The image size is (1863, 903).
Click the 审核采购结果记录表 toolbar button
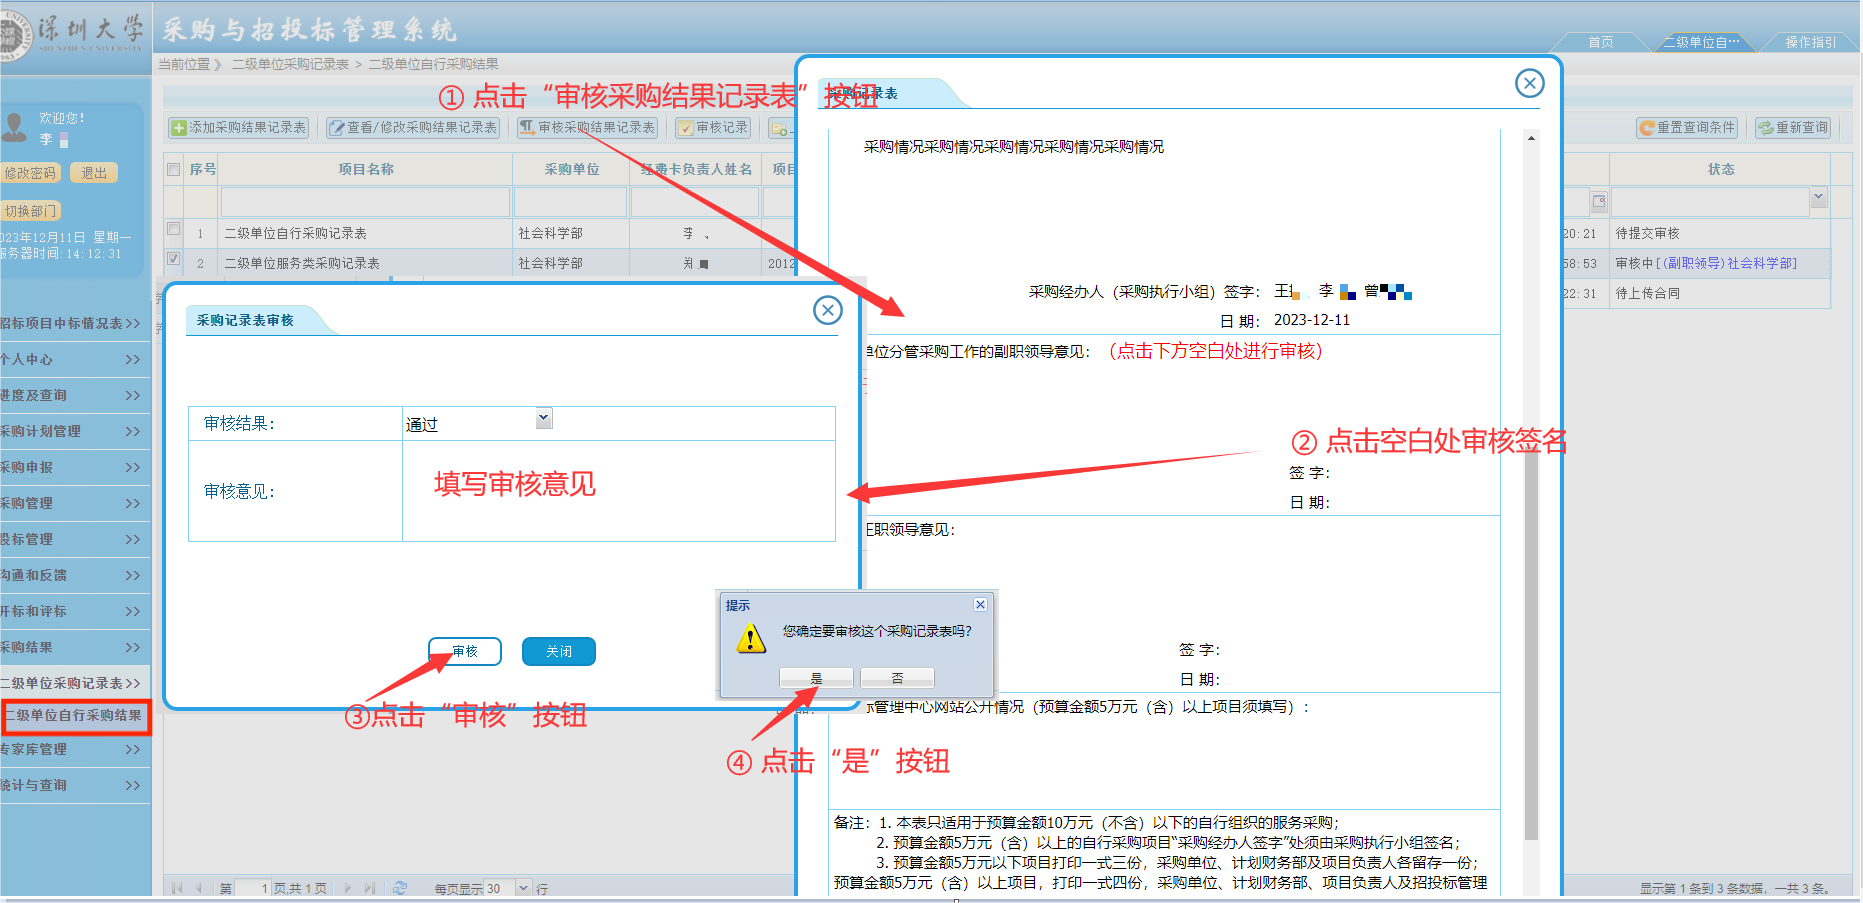click(587, 128)
